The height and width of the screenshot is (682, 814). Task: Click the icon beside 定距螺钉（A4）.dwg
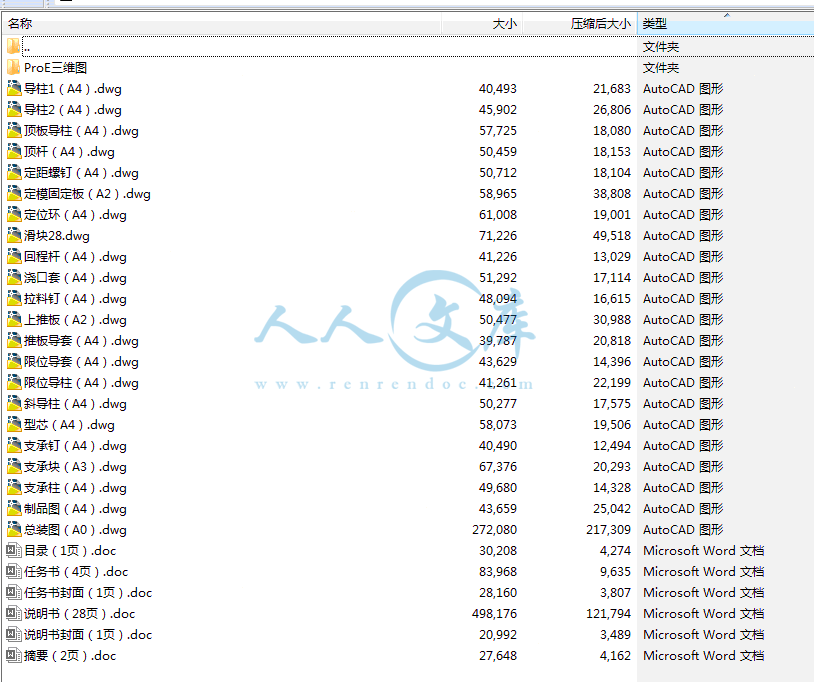[x=14, y=173]
